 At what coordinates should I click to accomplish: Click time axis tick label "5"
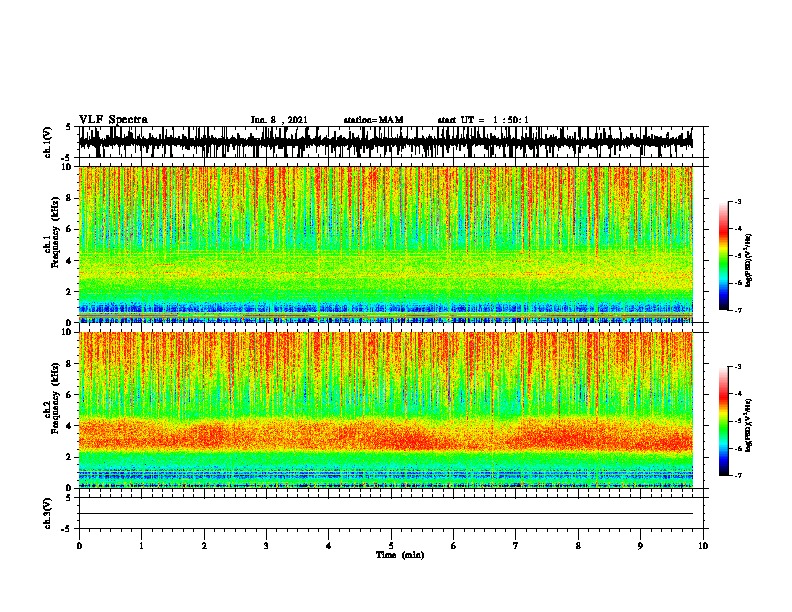tap(391, 546)
